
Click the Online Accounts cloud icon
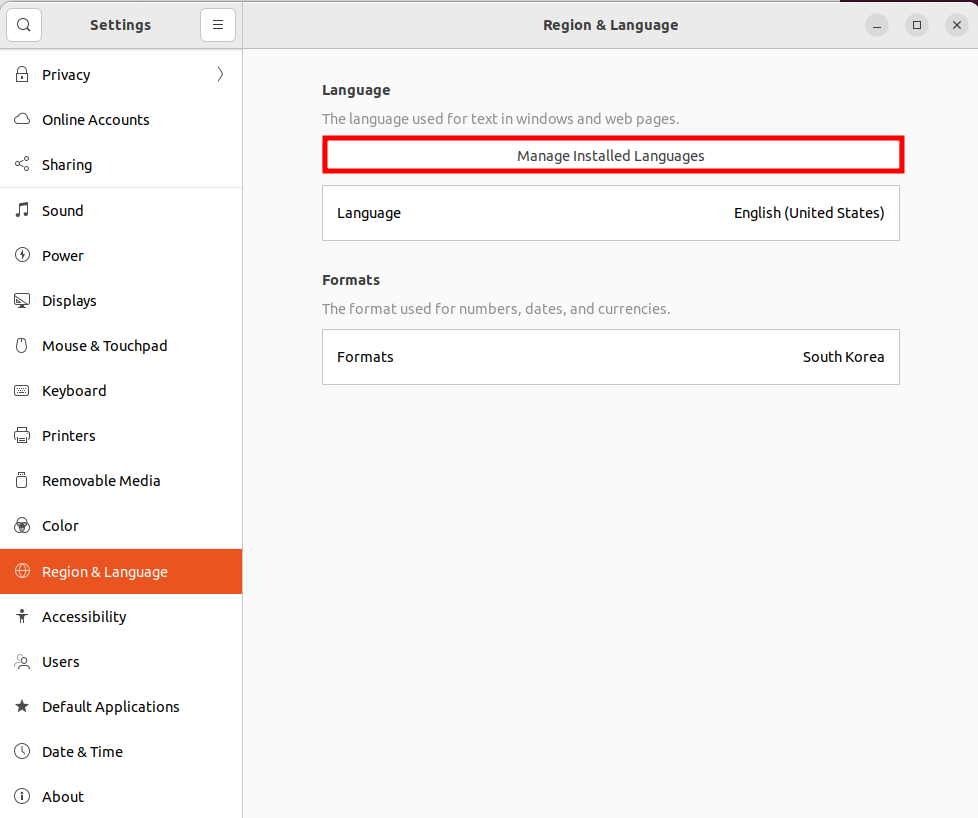coord(22,119)
